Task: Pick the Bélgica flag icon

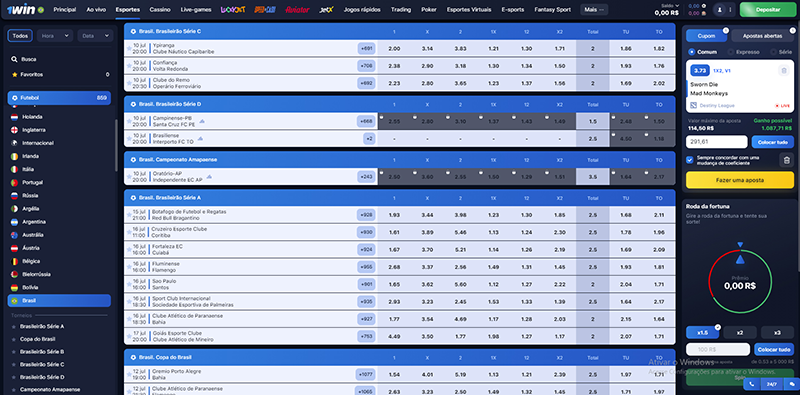Action: click(14, 261)
